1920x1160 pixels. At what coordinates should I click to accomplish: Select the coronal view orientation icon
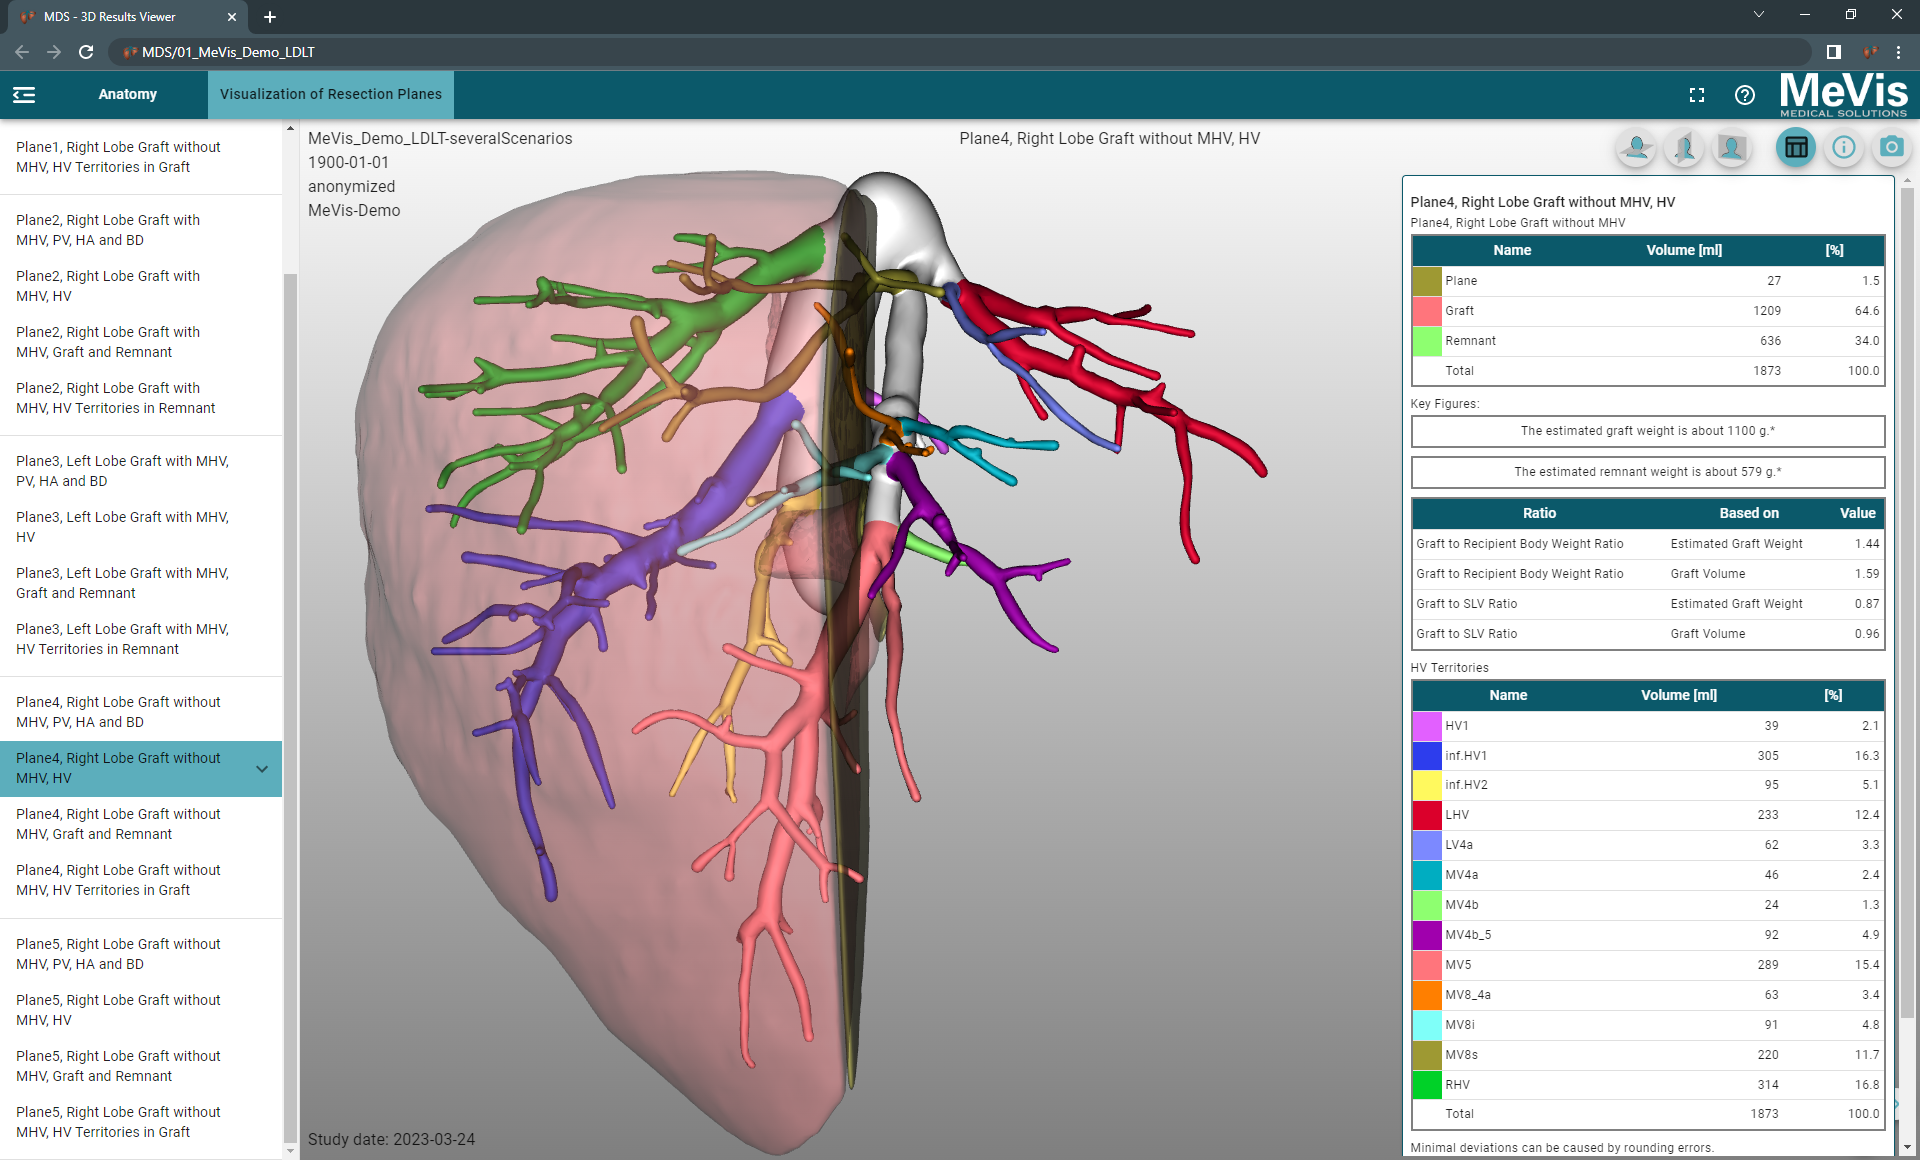pos(1732,148)
